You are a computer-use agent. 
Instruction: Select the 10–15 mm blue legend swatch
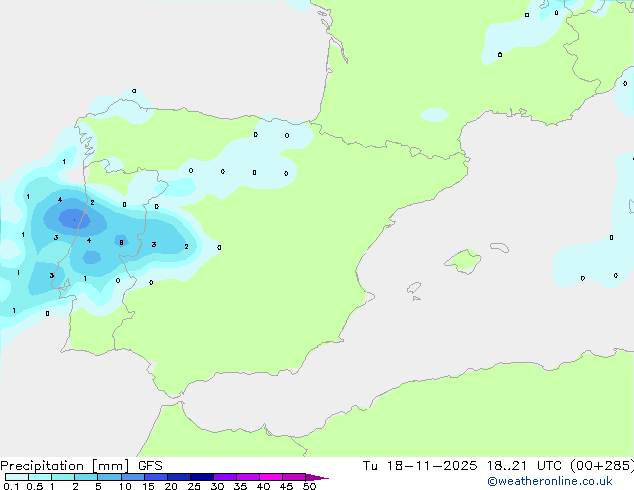pos(133,477)
